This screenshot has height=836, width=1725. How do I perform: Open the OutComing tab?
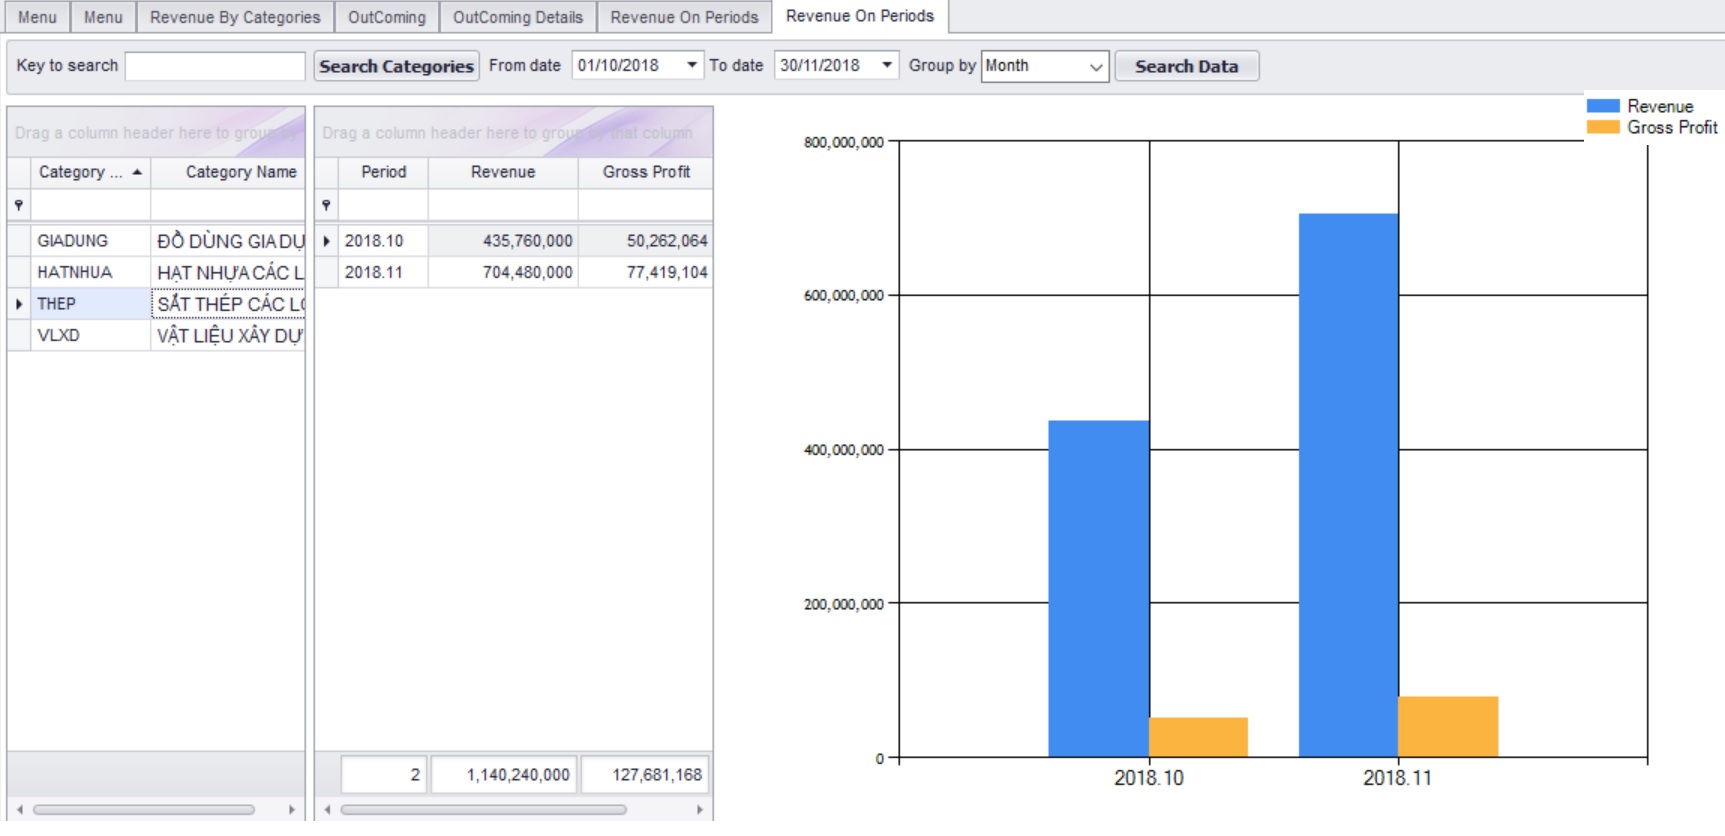(x=387, y=17)
